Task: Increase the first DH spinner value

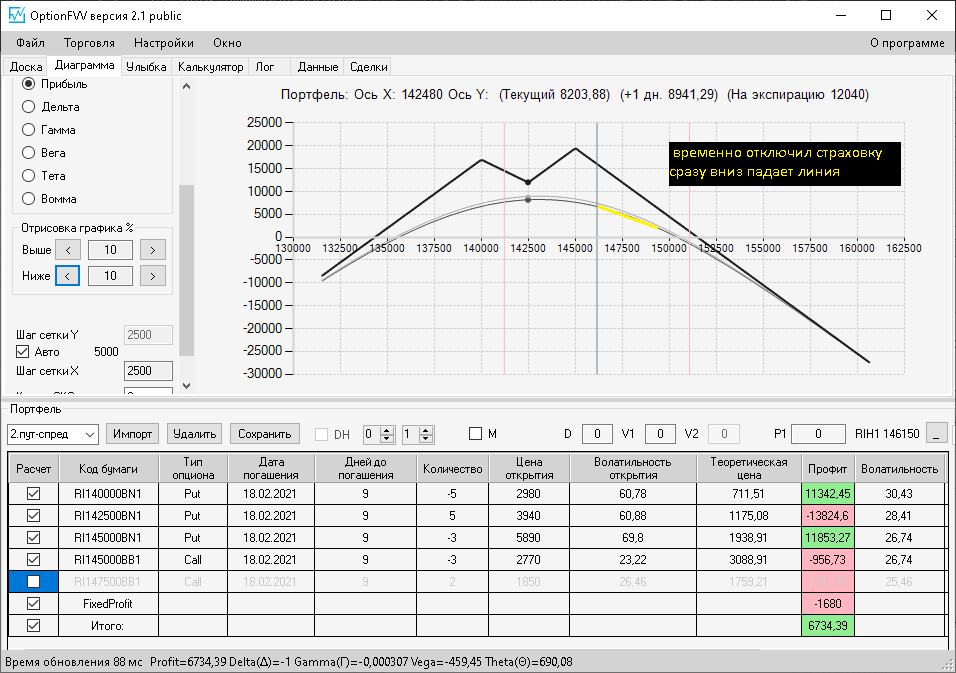Action: click(x=387, y=430)
